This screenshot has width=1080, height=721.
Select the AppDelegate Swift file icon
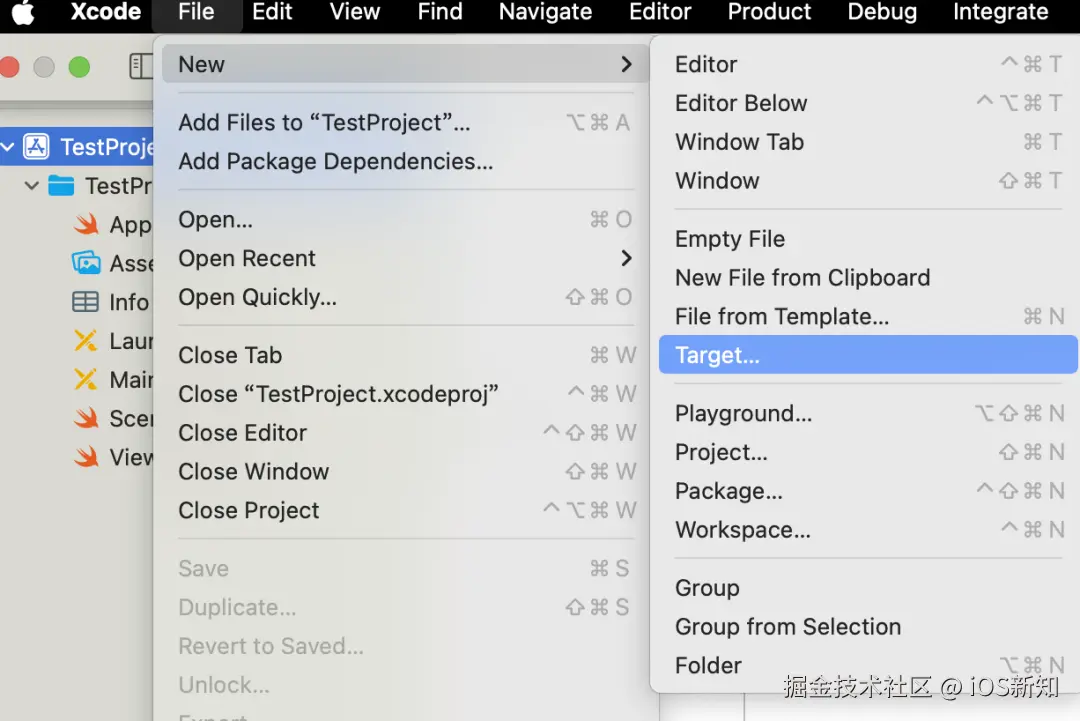click(86, 225)
